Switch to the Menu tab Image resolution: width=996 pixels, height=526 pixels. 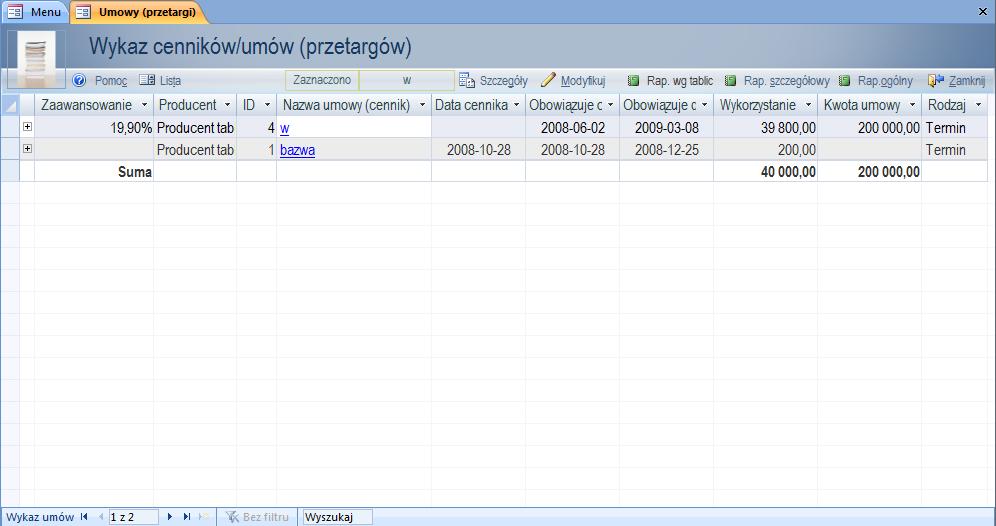(x=36, y=12)
